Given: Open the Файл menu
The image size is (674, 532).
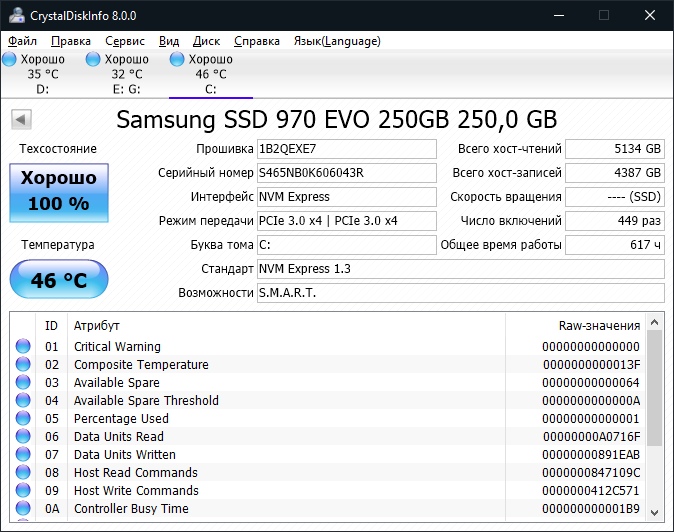Looking at the screenshot, I should (x=22, y=41).
